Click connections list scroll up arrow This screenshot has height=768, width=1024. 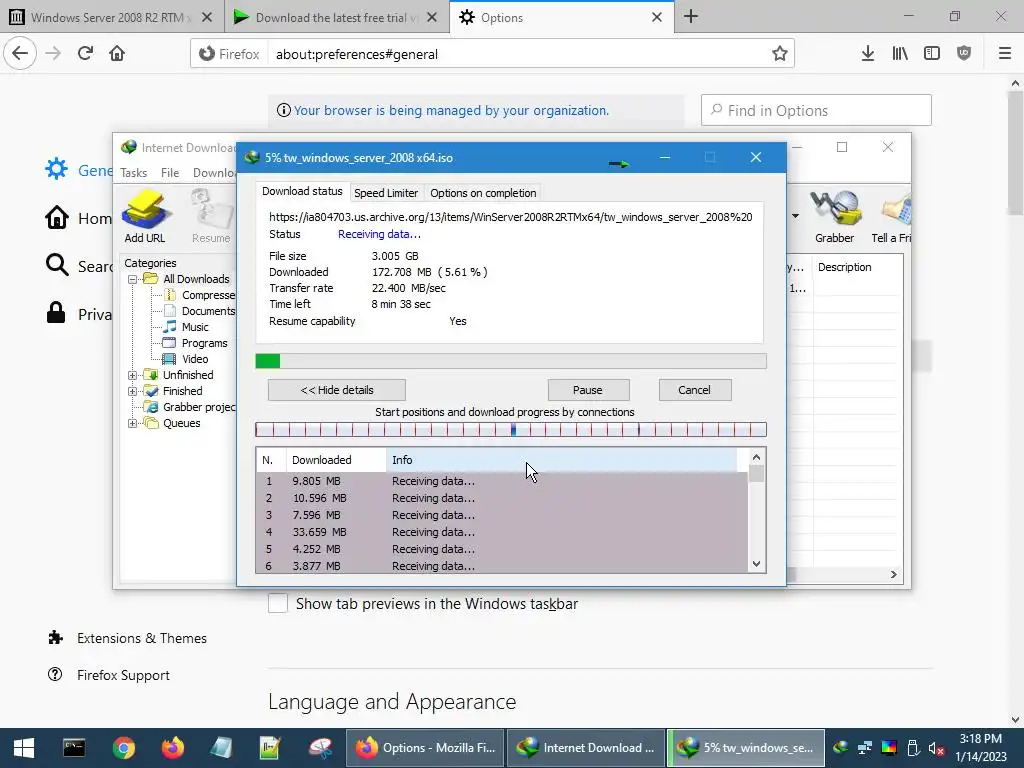click(756, 457)
